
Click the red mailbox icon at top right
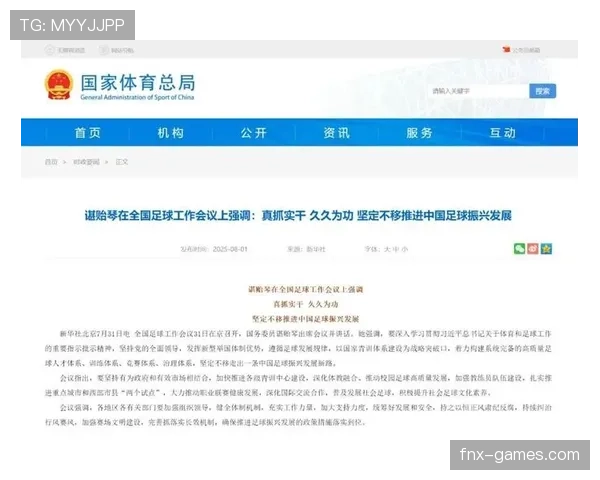coord(506,50)
